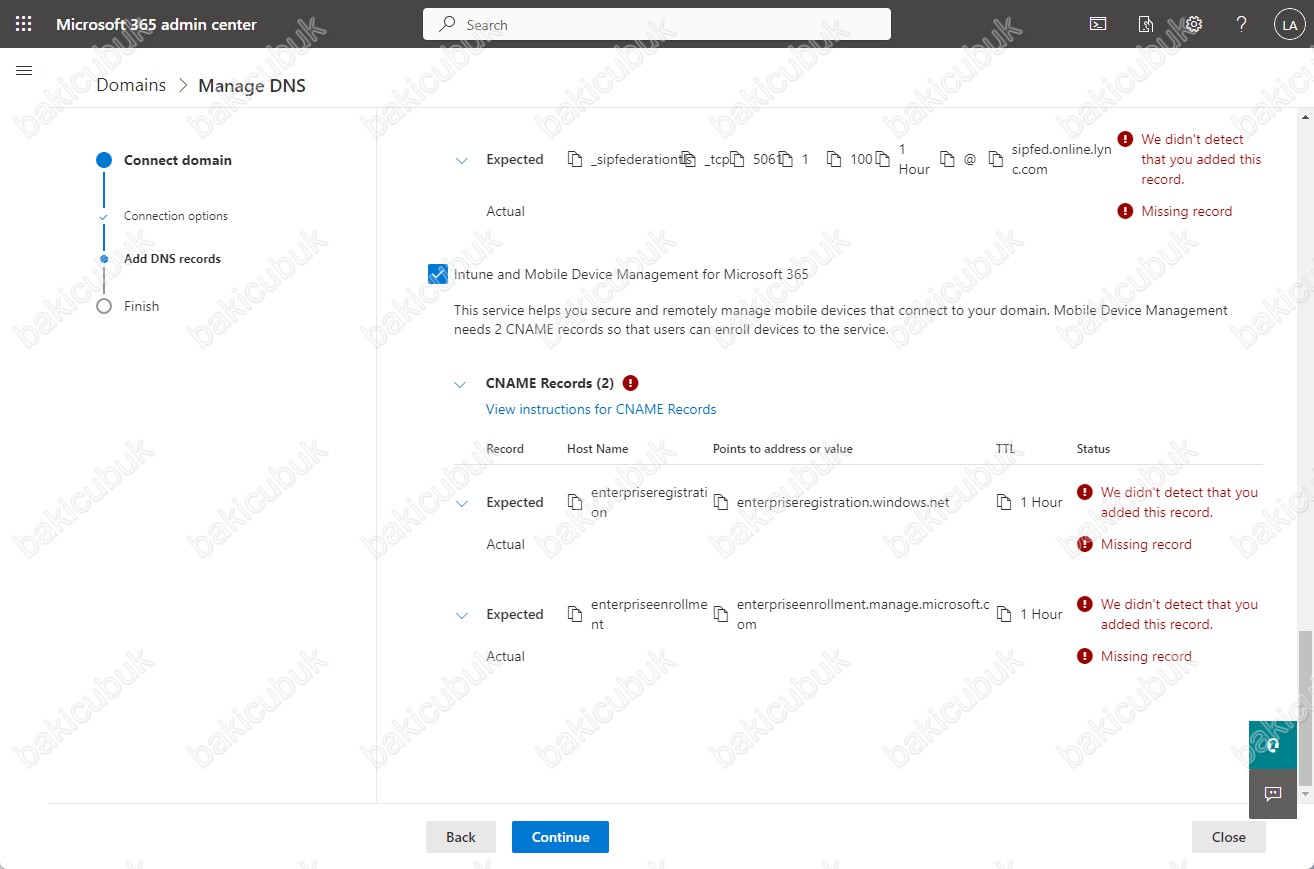Image resolution: width=1314 pixels, height=869 pixels.
Task: Copy the _tcp protocol value
Action: (x=688, y=160)
